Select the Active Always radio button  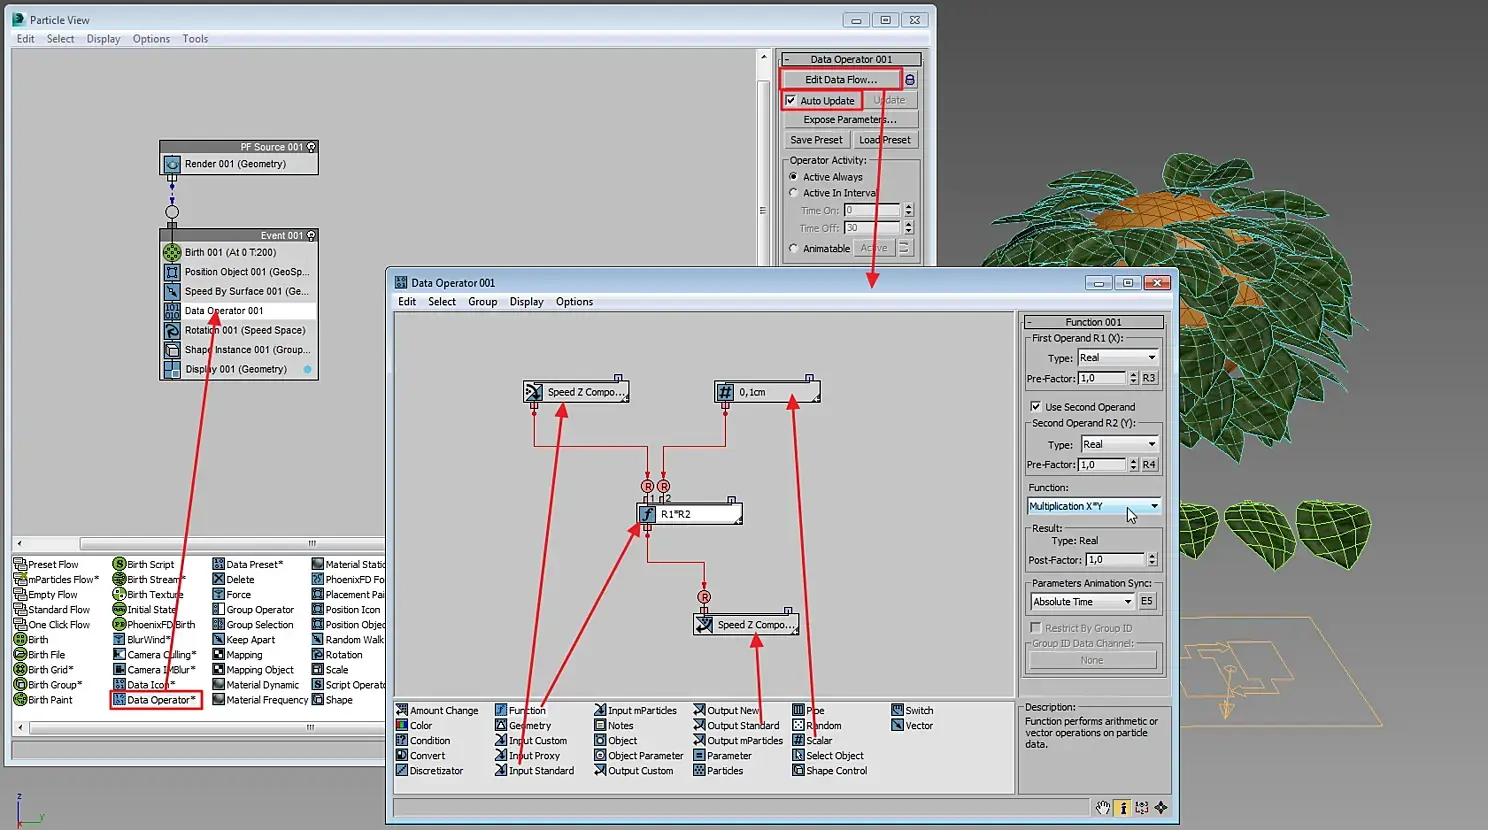coord(793,177)
